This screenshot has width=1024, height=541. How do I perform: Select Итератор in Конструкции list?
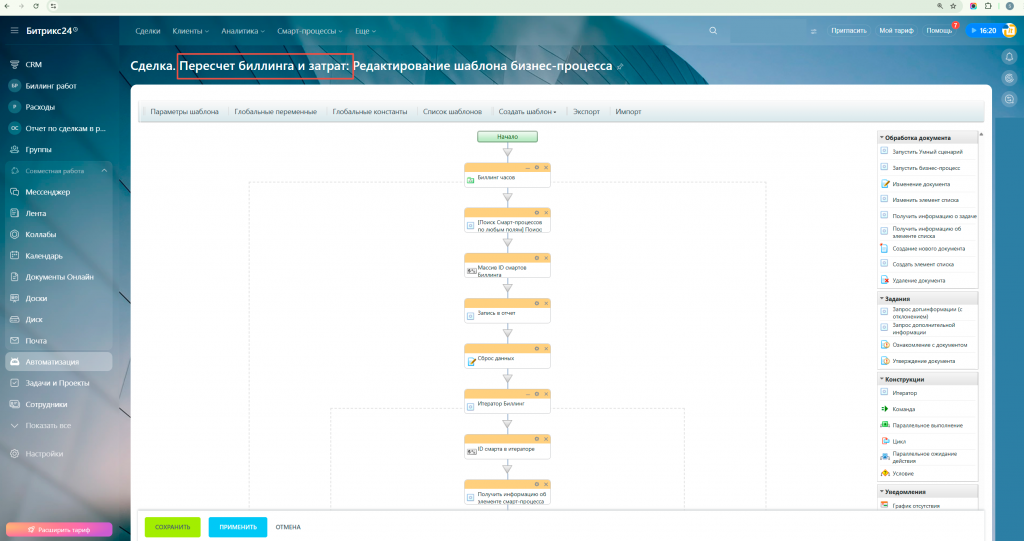[904, 393]
